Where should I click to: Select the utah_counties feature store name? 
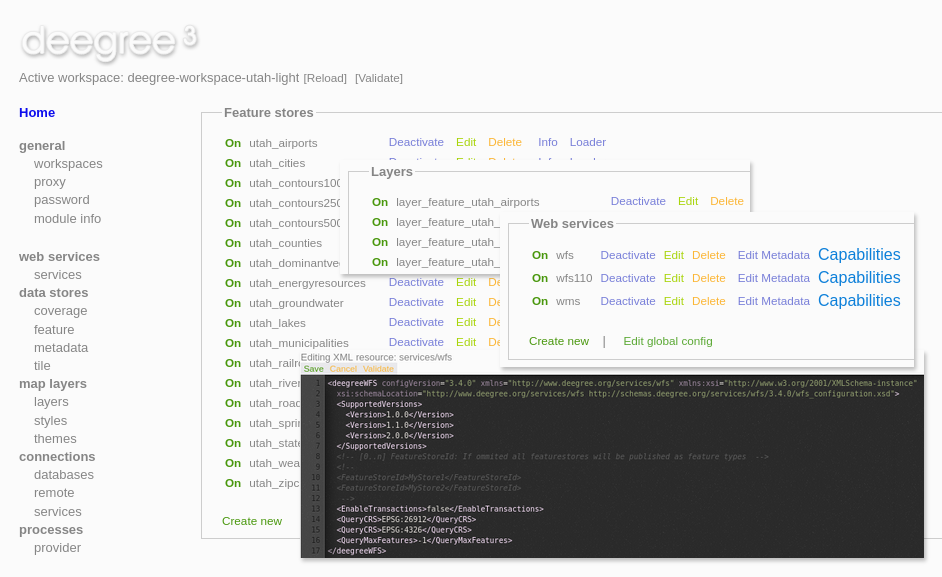(285, 243)
